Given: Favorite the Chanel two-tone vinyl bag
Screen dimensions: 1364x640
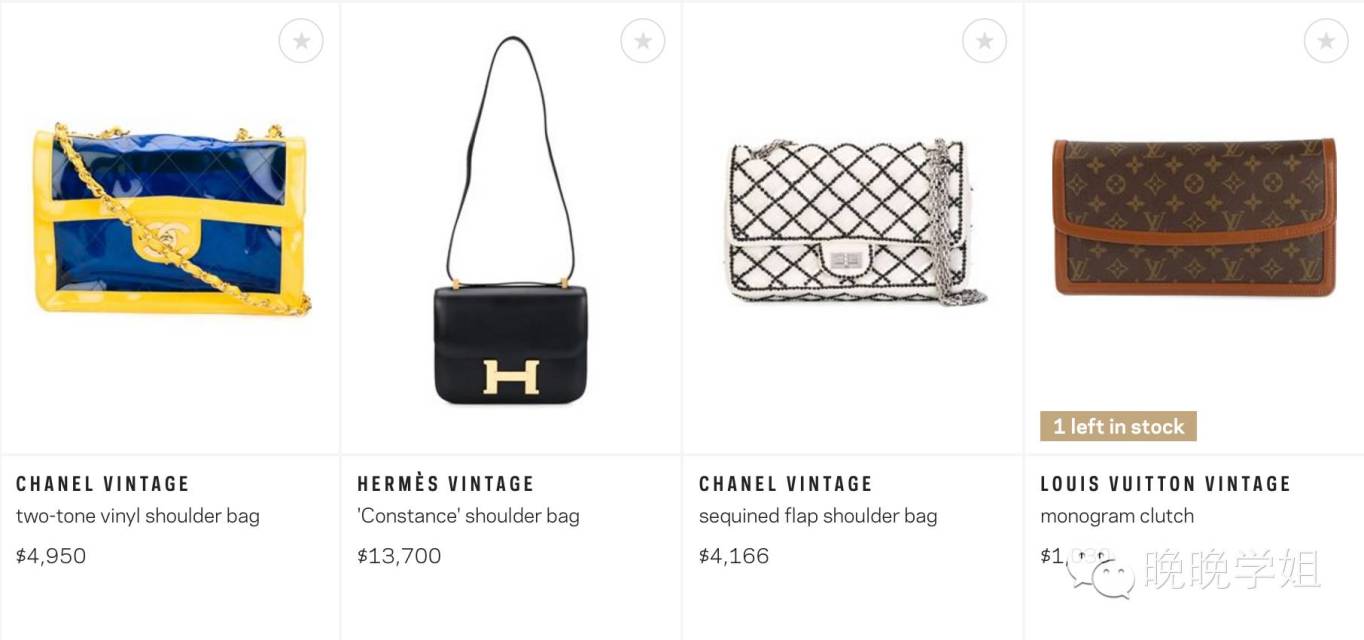Looking at the screenshot, I should 301,41.
